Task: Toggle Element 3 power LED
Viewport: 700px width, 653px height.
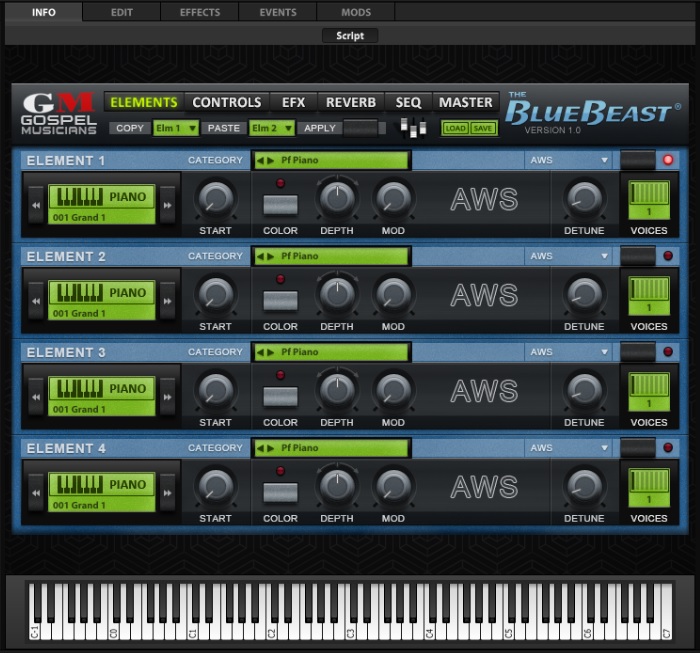Action: [x=668, y=352]
